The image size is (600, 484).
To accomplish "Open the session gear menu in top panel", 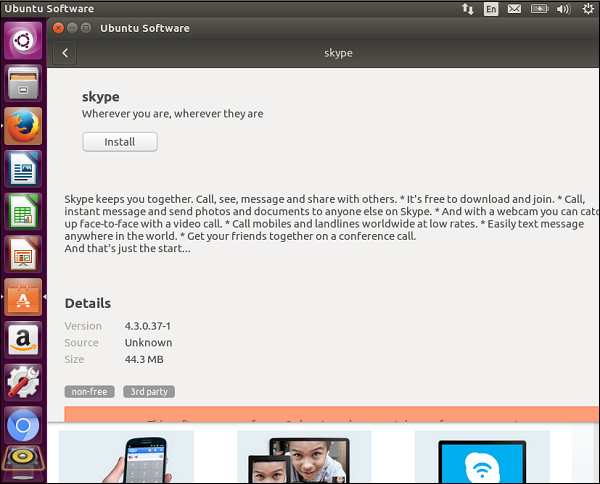I will tap(587, 9).
